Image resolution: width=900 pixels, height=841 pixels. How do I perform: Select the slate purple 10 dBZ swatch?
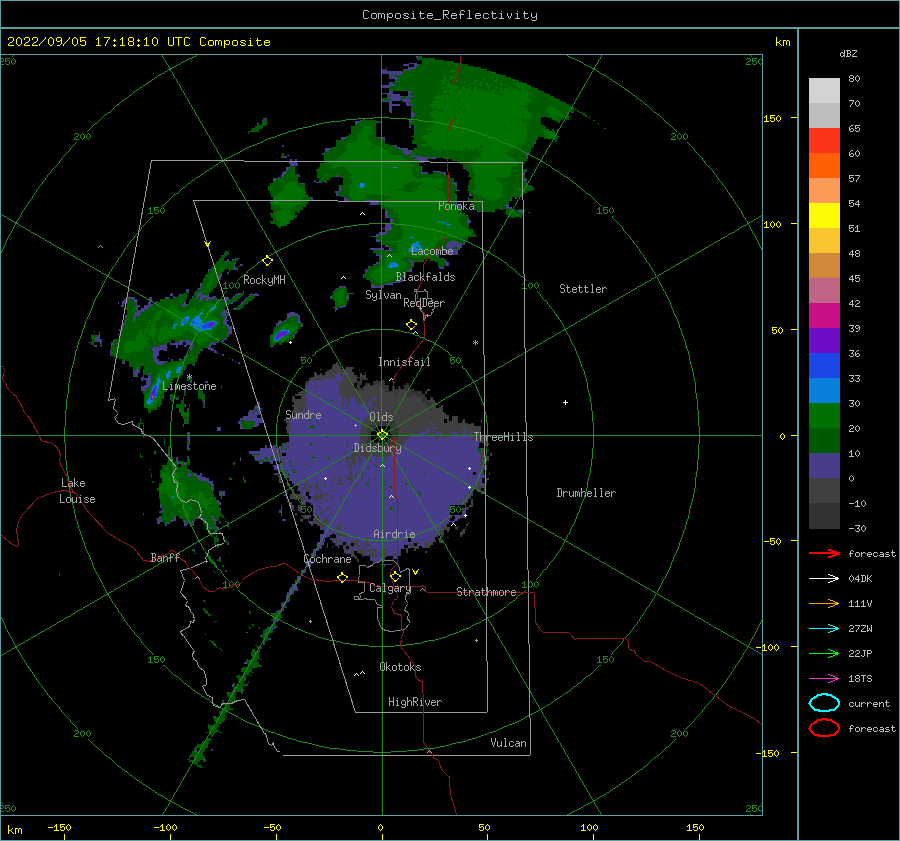pos(824,465)
